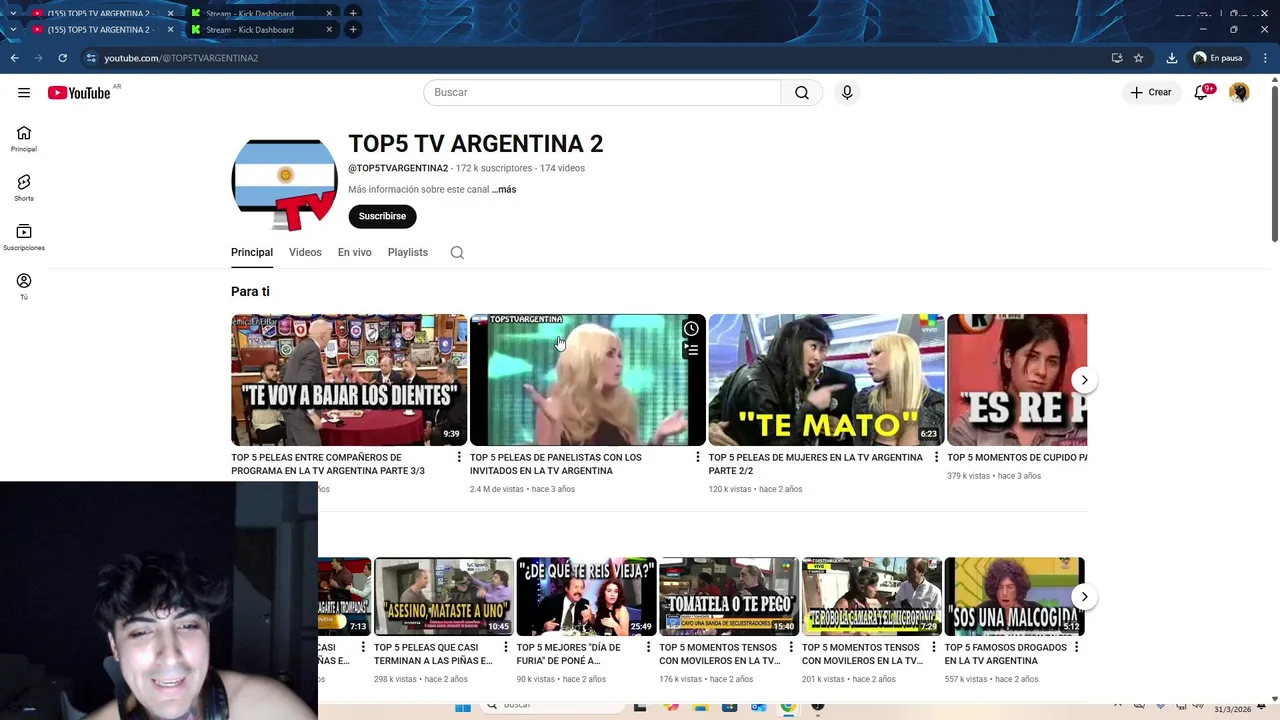Open the Chrome profile 'En pausa' chip
This screenshot has height=720, width=1280.
click(x=1217, y=58)
